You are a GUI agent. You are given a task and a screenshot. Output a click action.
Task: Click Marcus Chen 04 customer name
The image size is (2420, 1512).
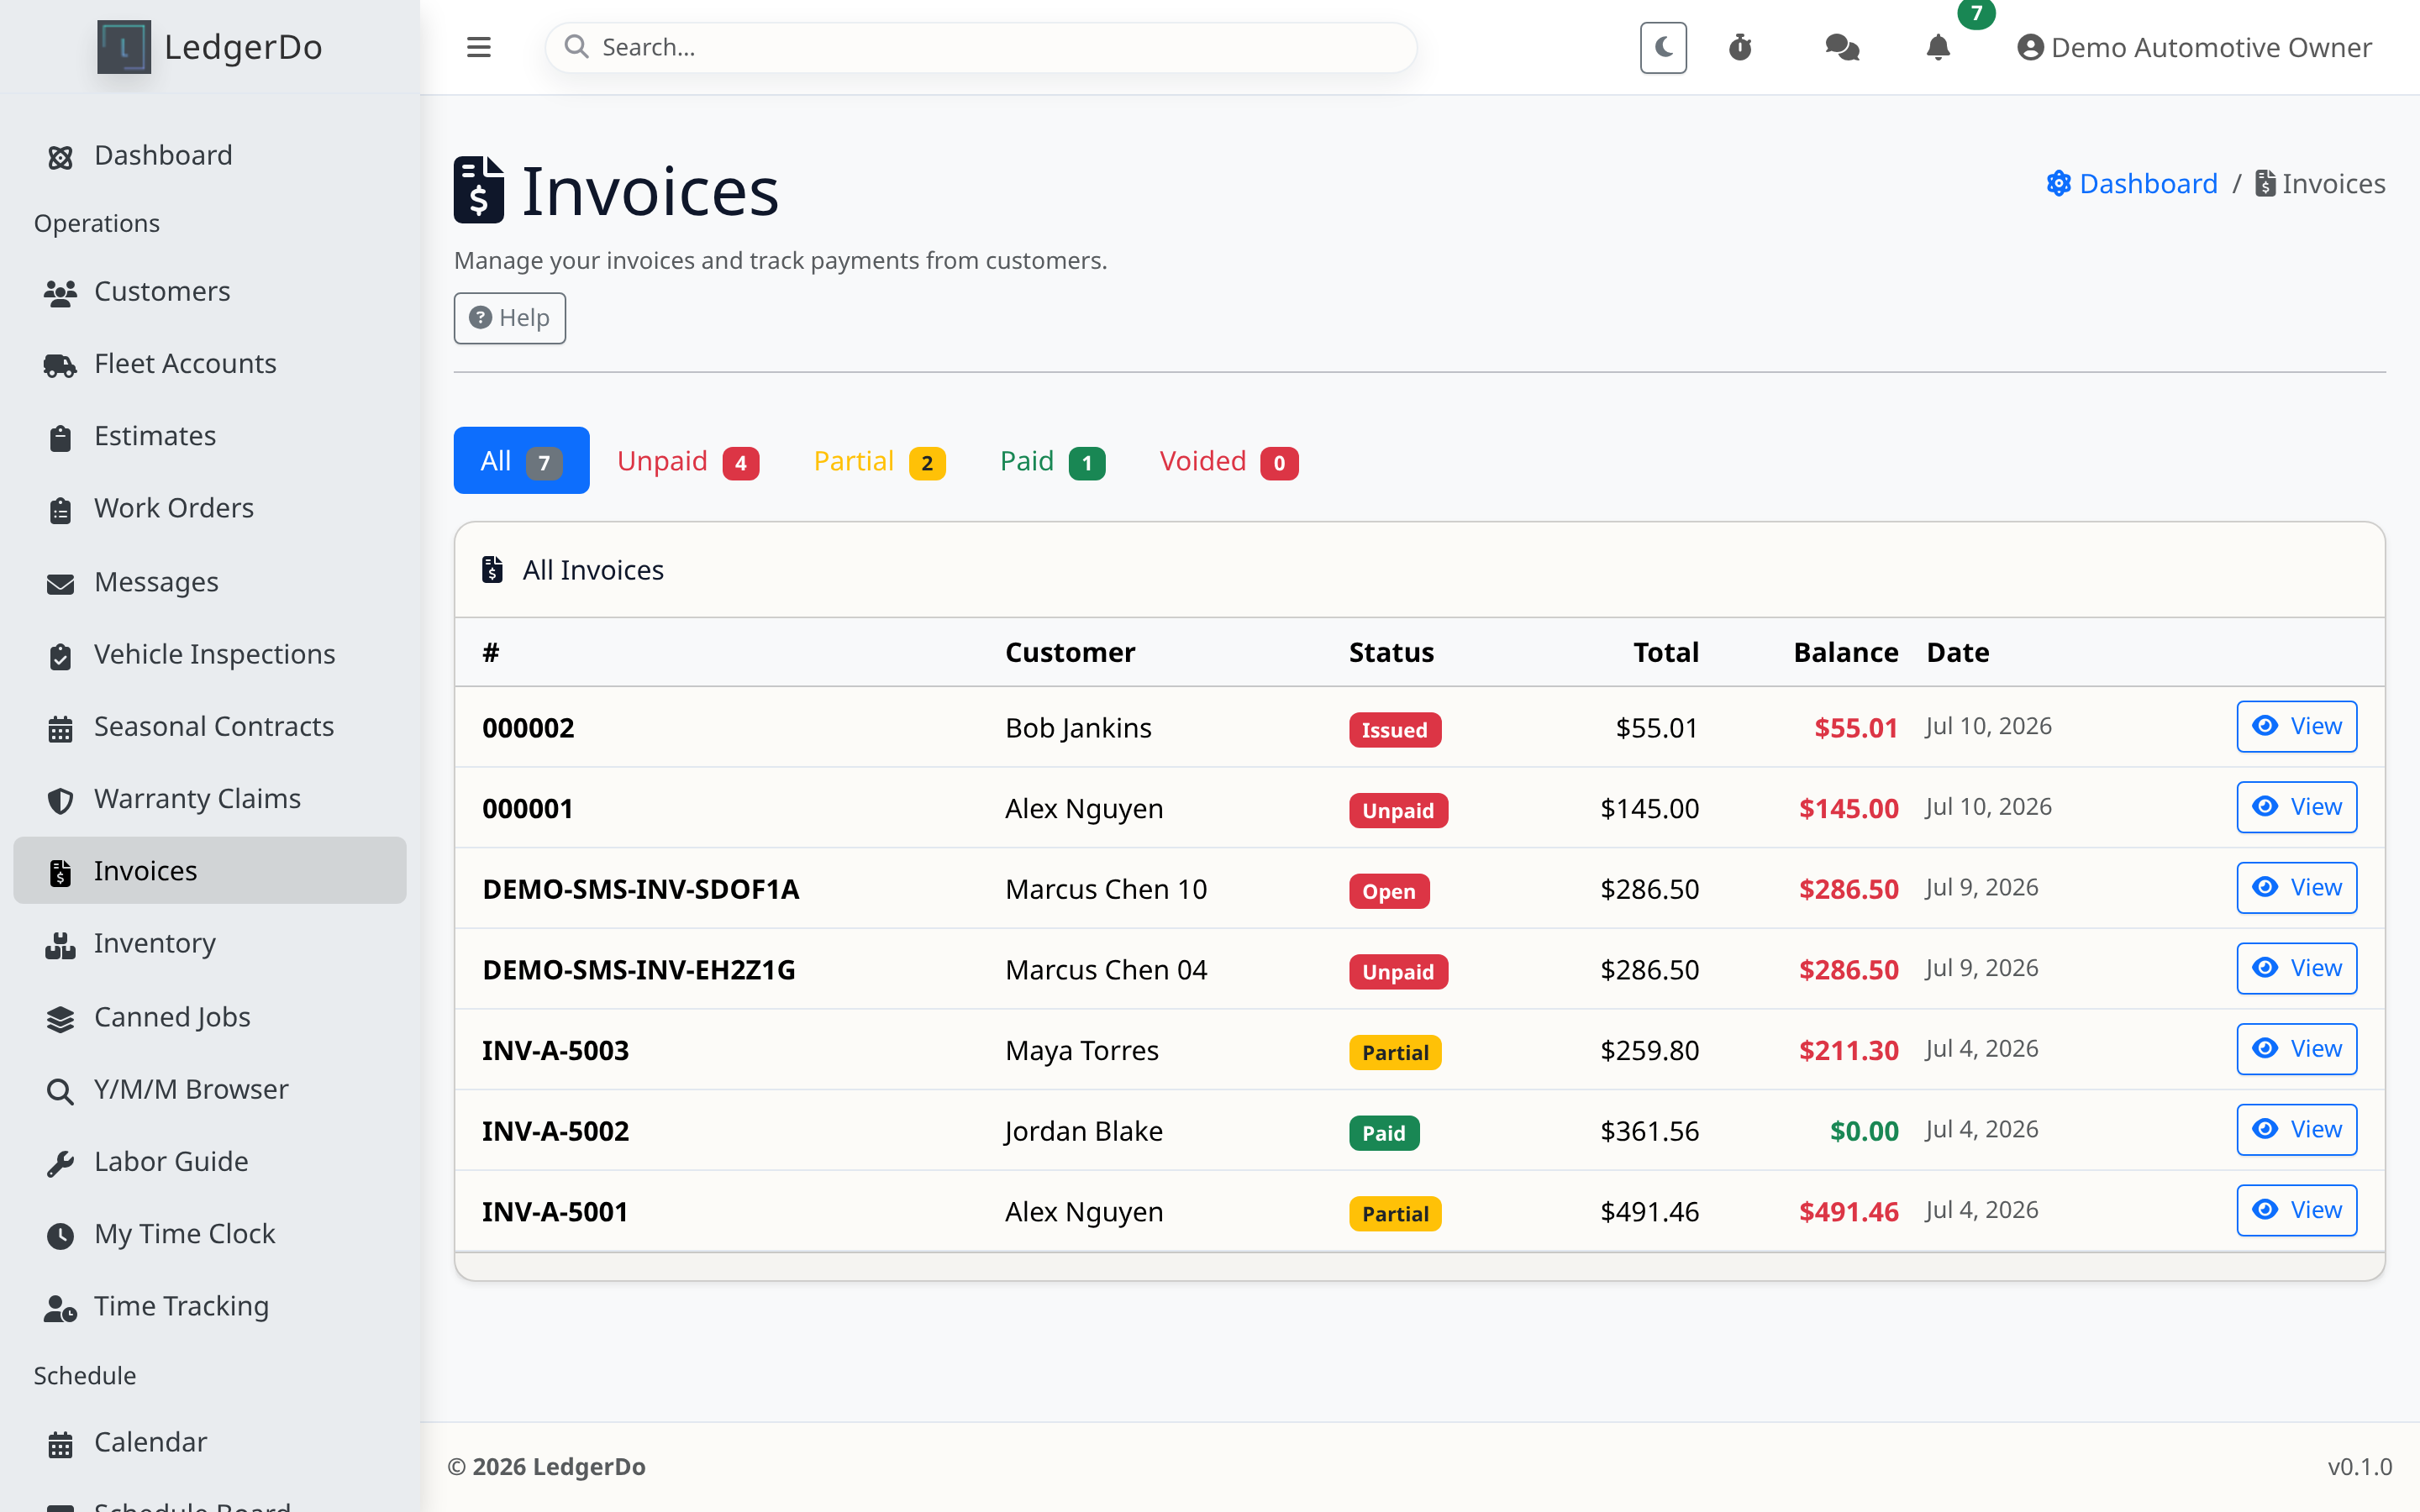tap(1106, 970)
